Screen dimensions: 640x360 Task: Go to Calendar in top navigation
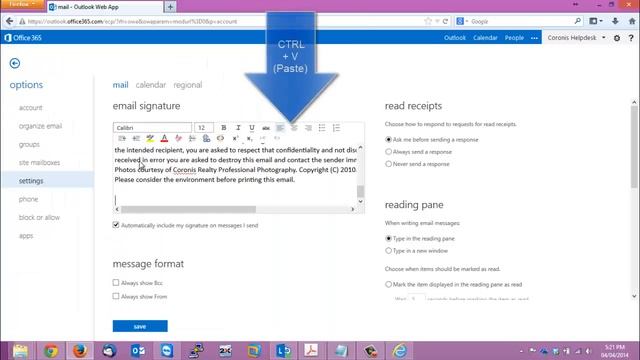(485, 38)
